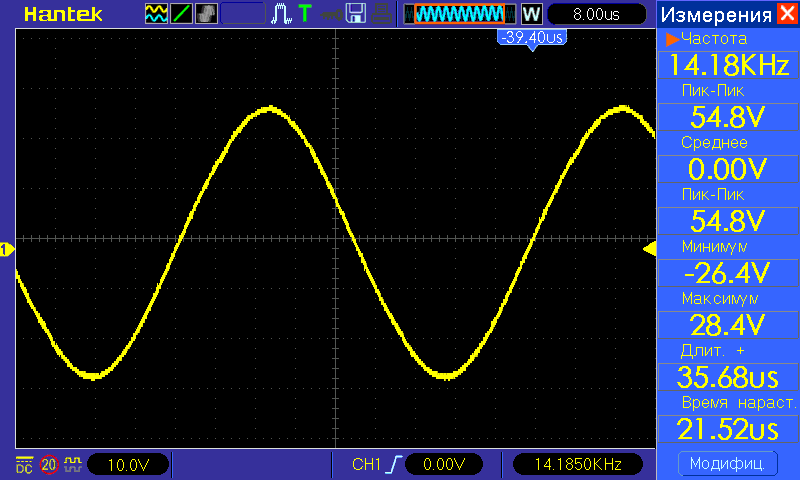Close the Измерения panel with red X
This screenshot has height=480, width=800.
(x=788, y=13)
